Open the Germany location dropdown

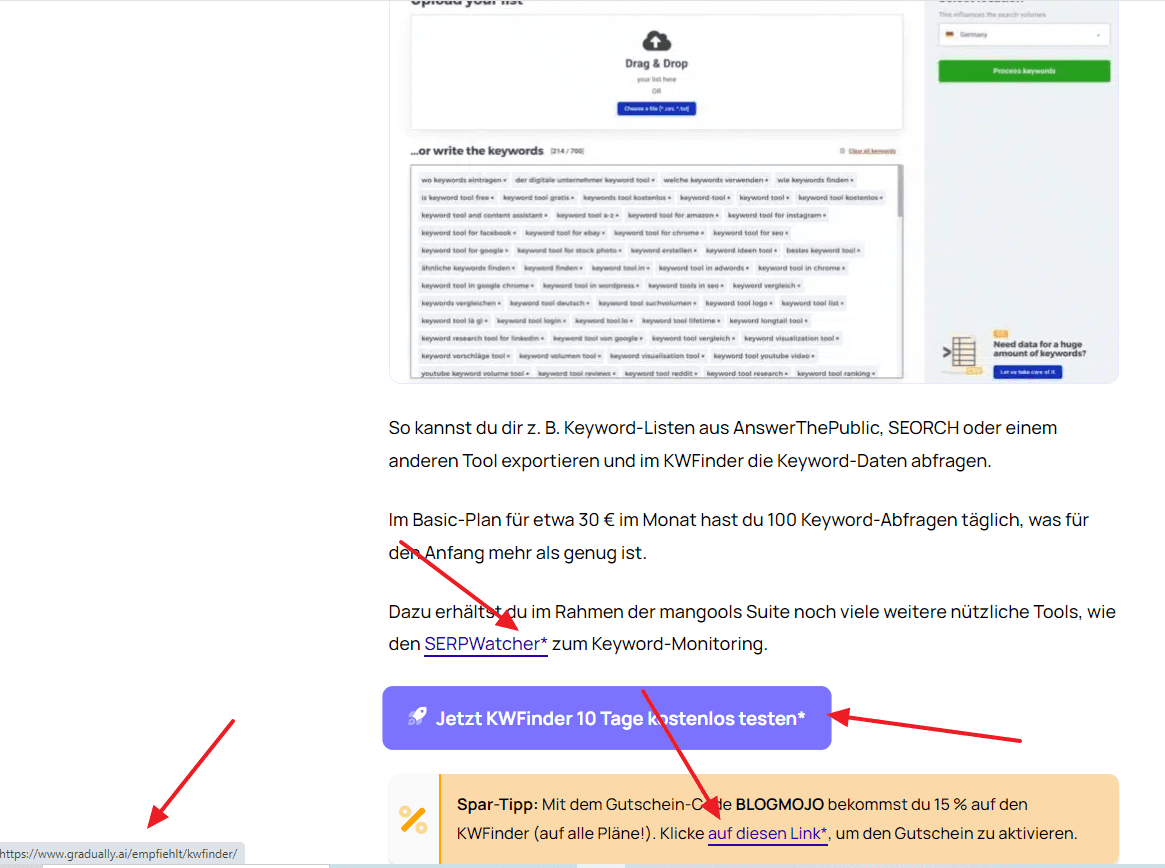1024,35
